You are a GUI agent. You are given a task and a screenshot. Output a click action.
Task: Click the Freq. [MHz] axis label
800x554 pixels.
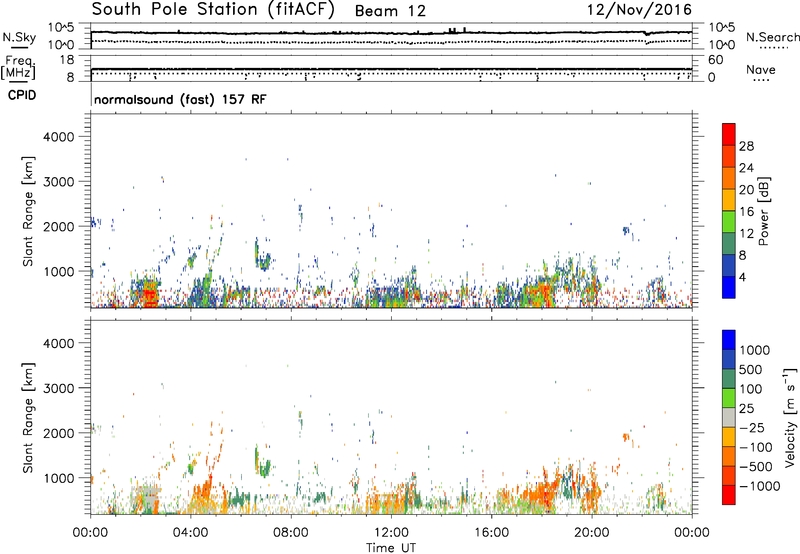[18, 67]
